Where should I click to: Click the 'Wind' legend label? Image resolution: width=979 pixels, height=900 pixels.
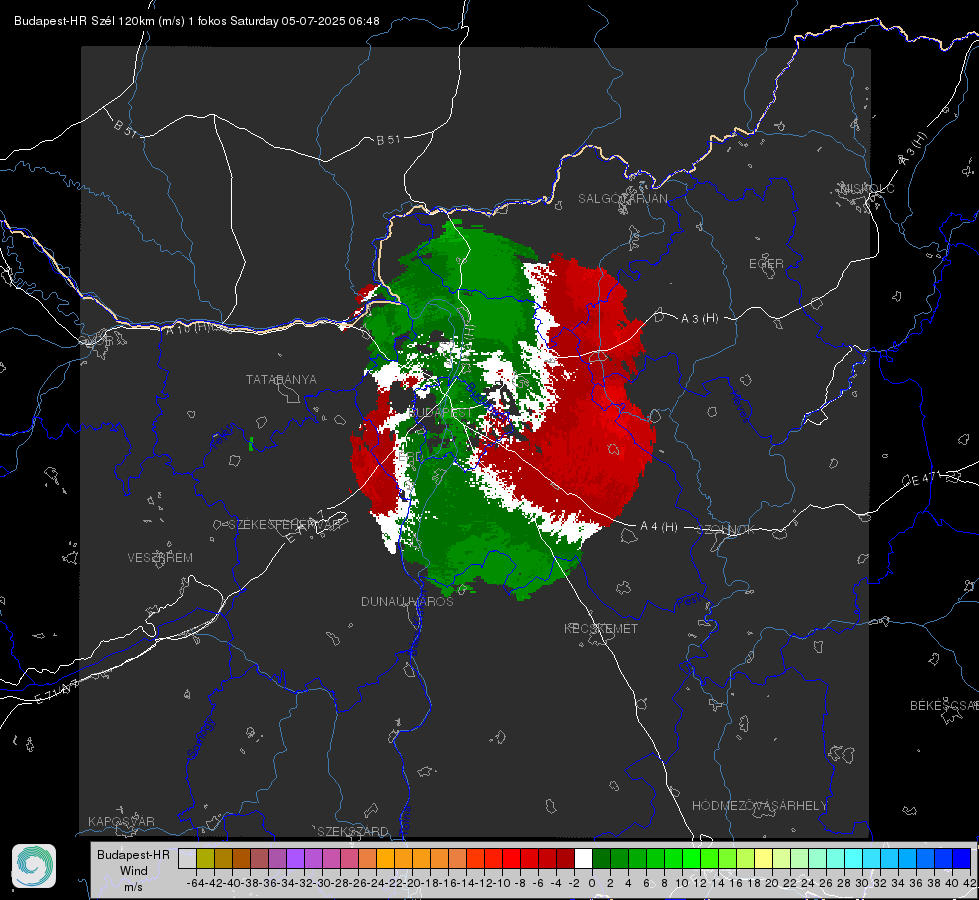pos(134,871)
